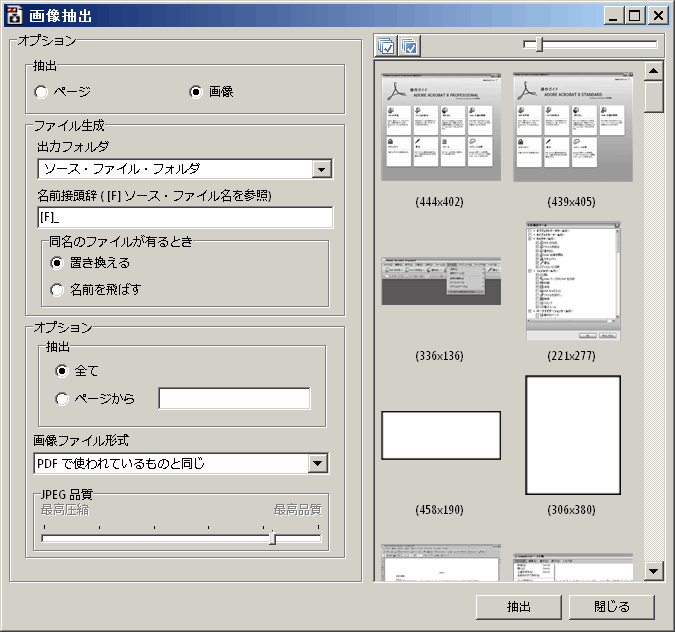Select the 画像 extraction radio button
This screenshot has height=632, width=675.
(x=196, y=92)
